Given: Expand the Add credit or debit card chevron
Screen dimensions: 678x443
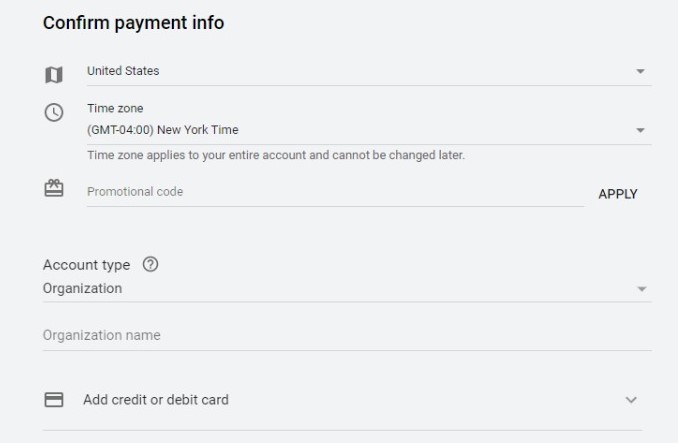Looking at the screenshot, I should [631, 400].
